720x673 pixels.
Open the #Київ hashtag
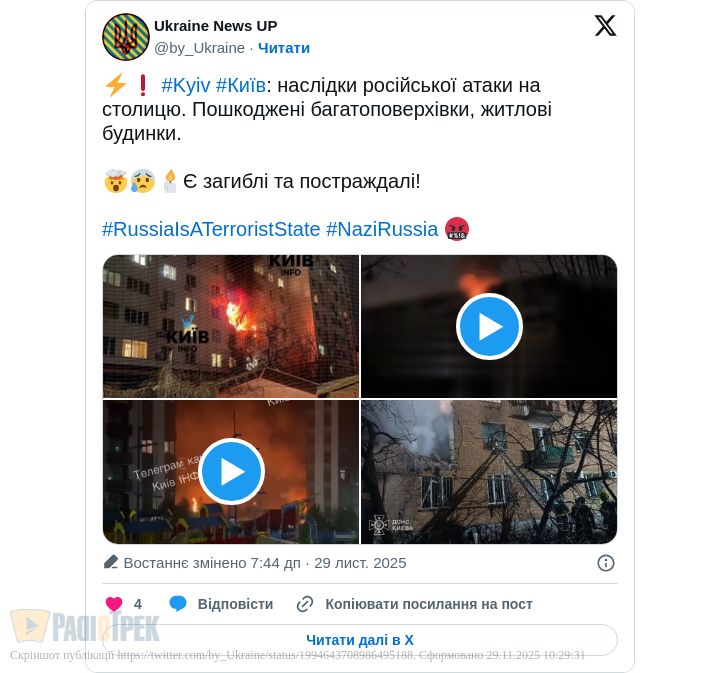(241, 85)
